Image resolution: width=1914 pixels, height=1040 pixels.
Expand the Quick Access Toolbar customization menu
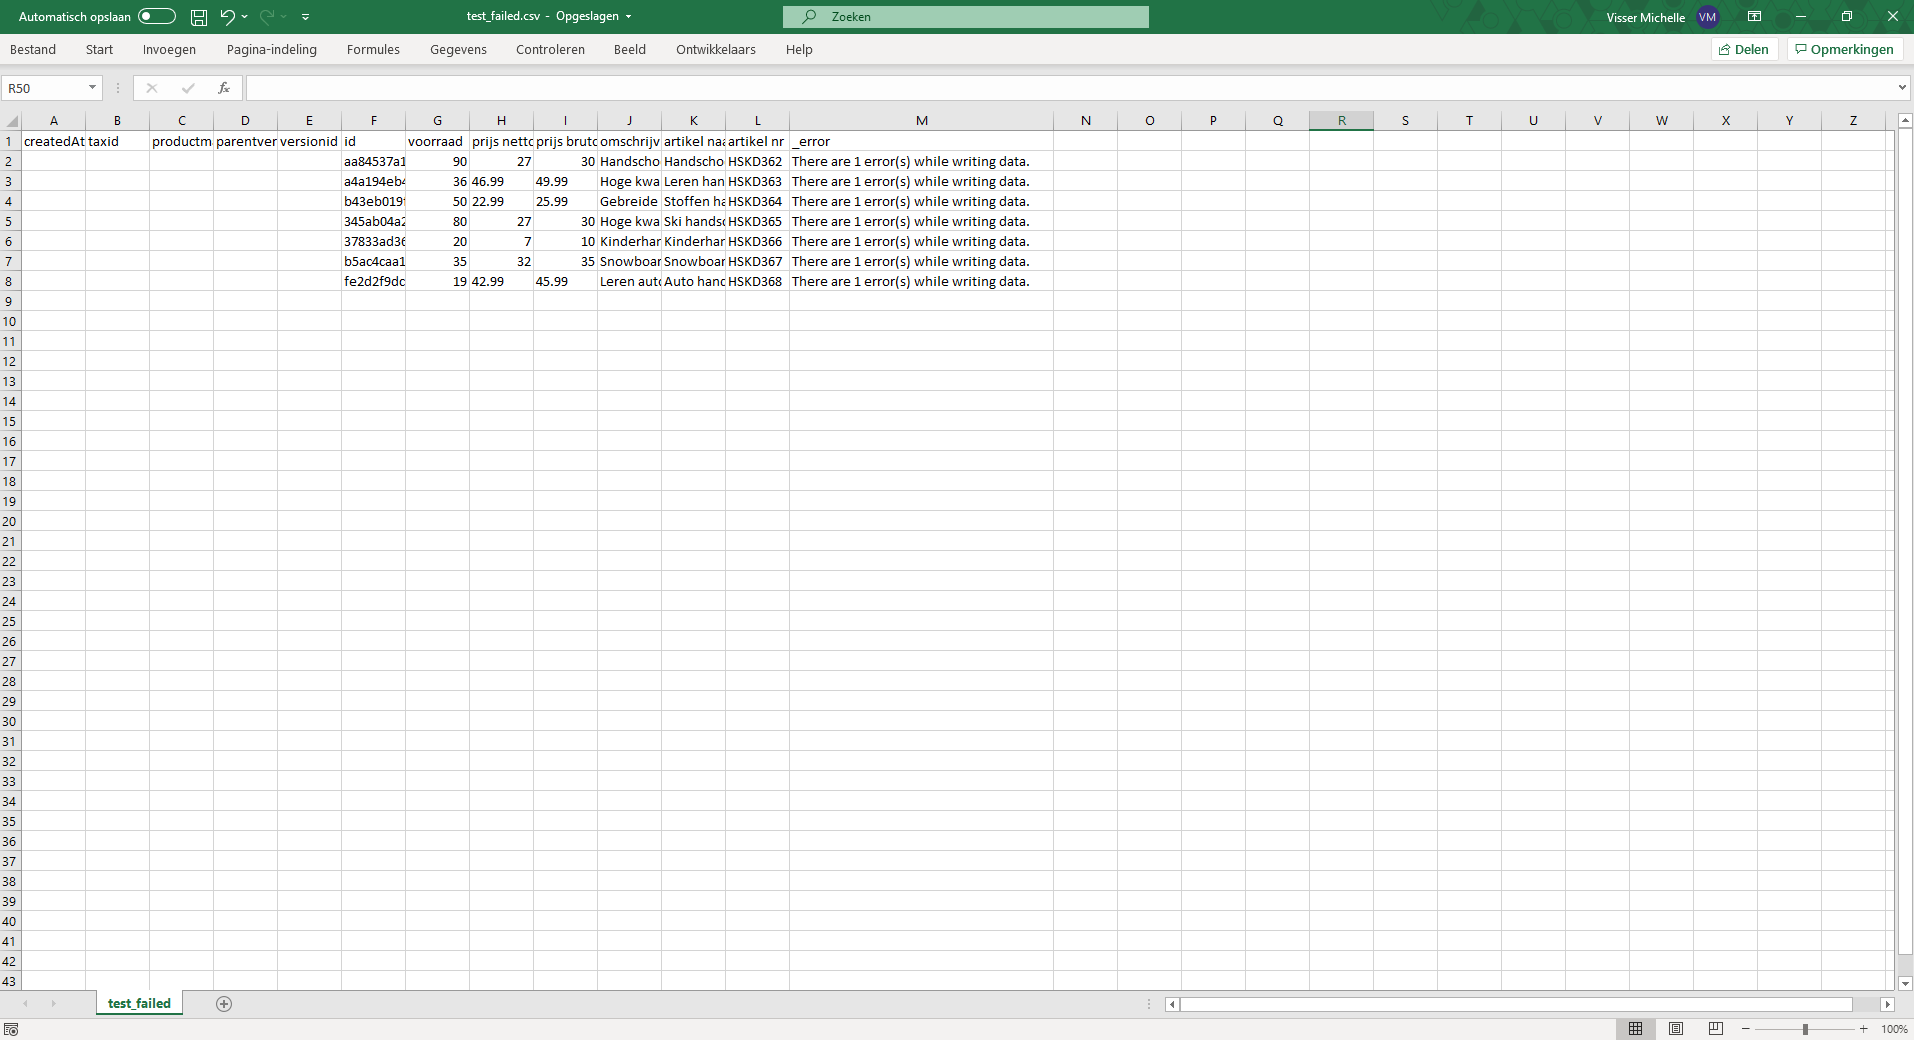[x=306, y=16]
